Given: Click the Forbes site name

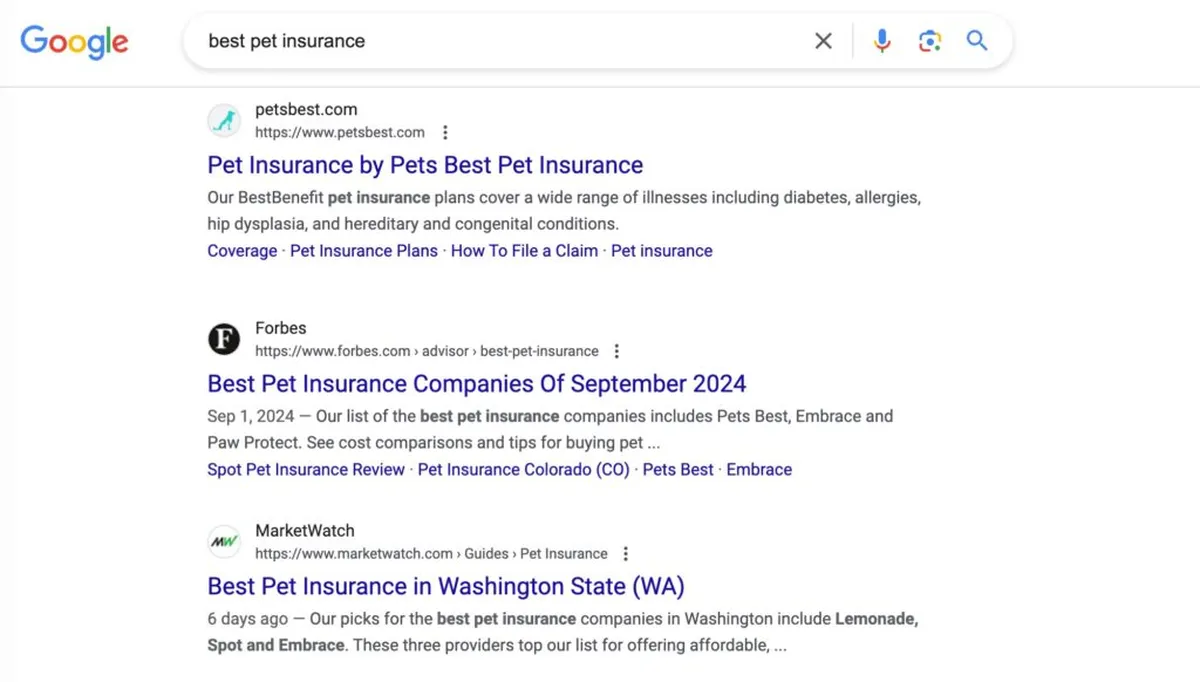Looking at the screenshot, I should click(281, 328).
